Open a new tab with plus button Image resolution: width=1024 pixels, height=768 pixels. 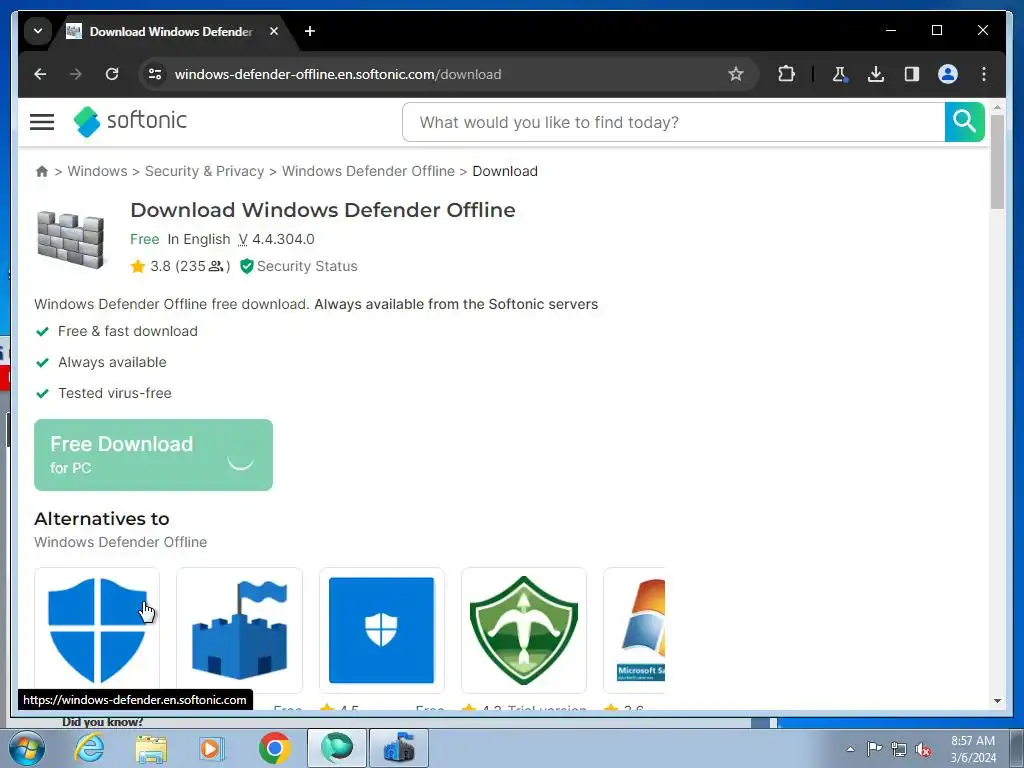[310, 31]
